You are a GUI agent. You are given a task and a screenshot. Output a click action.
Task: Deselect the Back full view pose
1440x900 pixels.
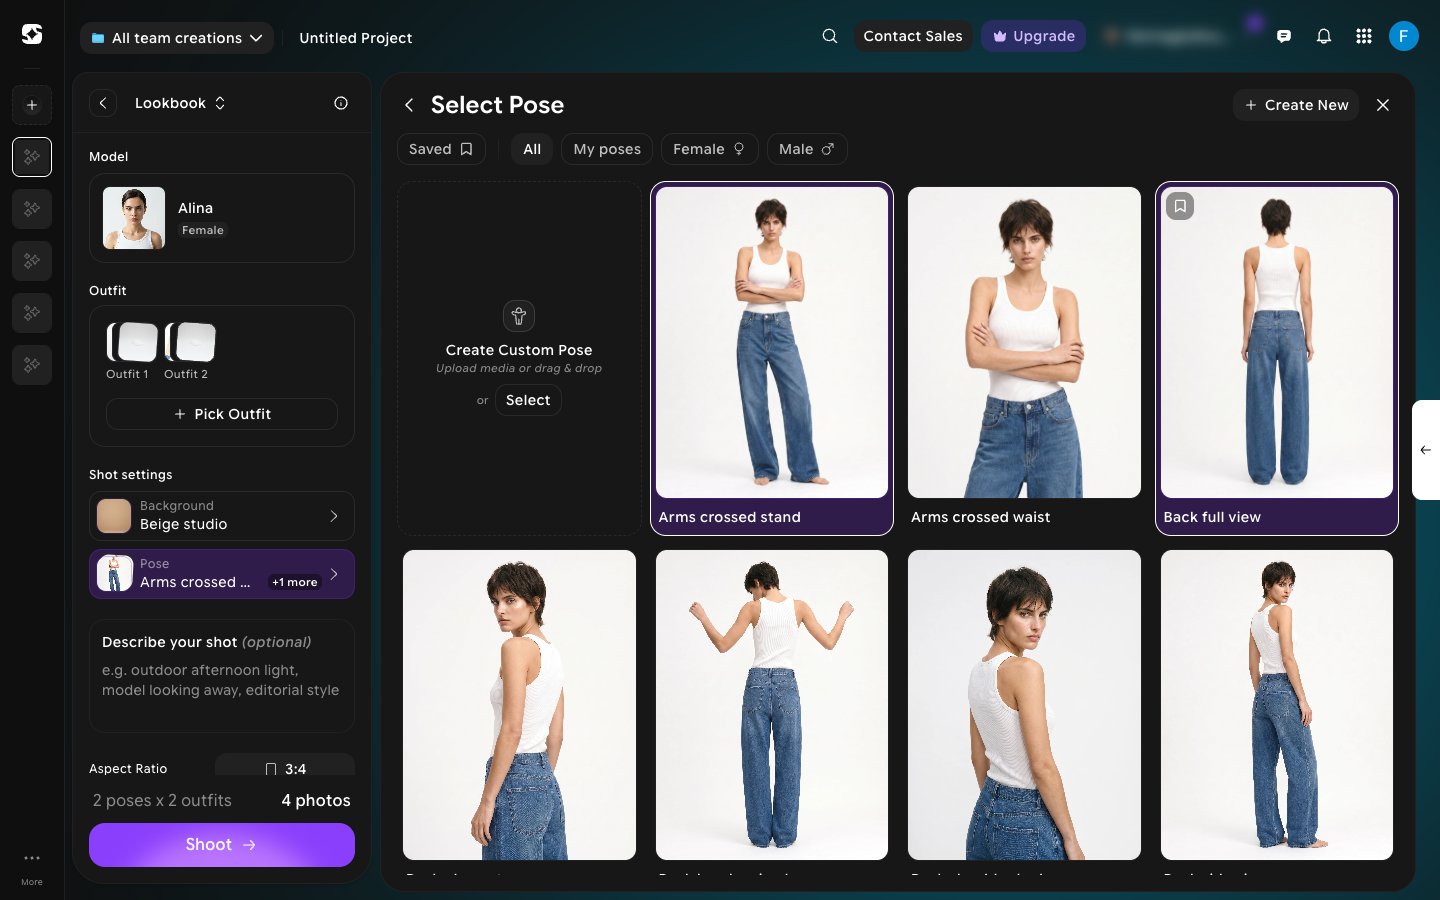click(x=1277, y=358)
